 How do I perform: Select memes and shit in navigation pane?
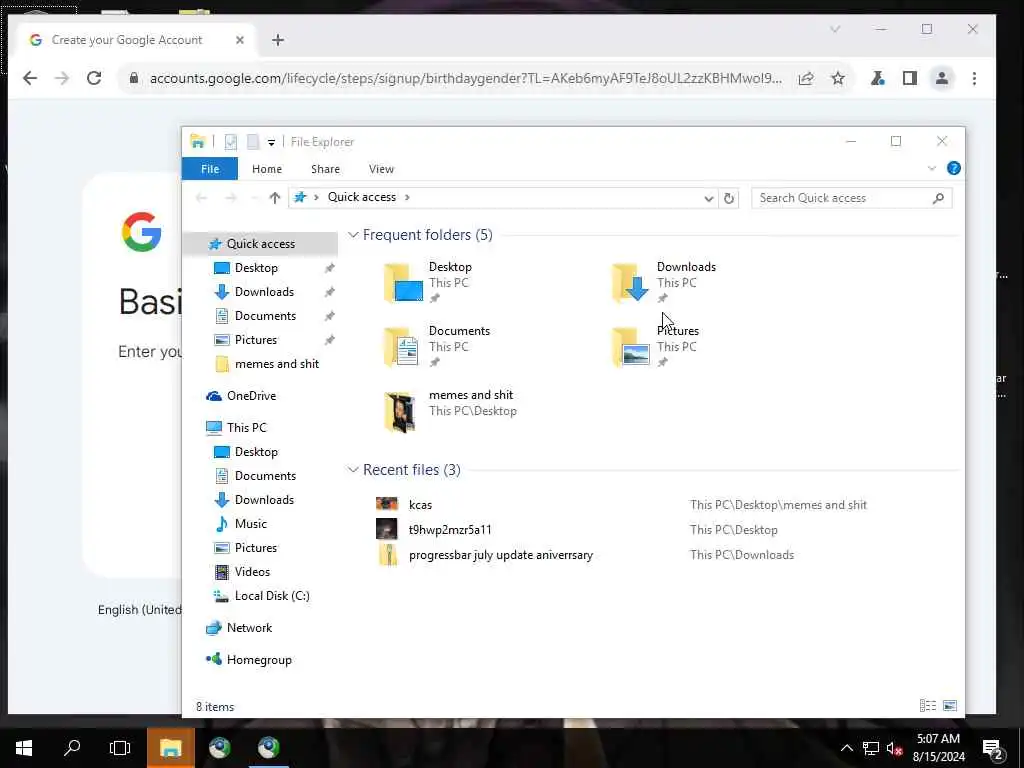point(276,364)
